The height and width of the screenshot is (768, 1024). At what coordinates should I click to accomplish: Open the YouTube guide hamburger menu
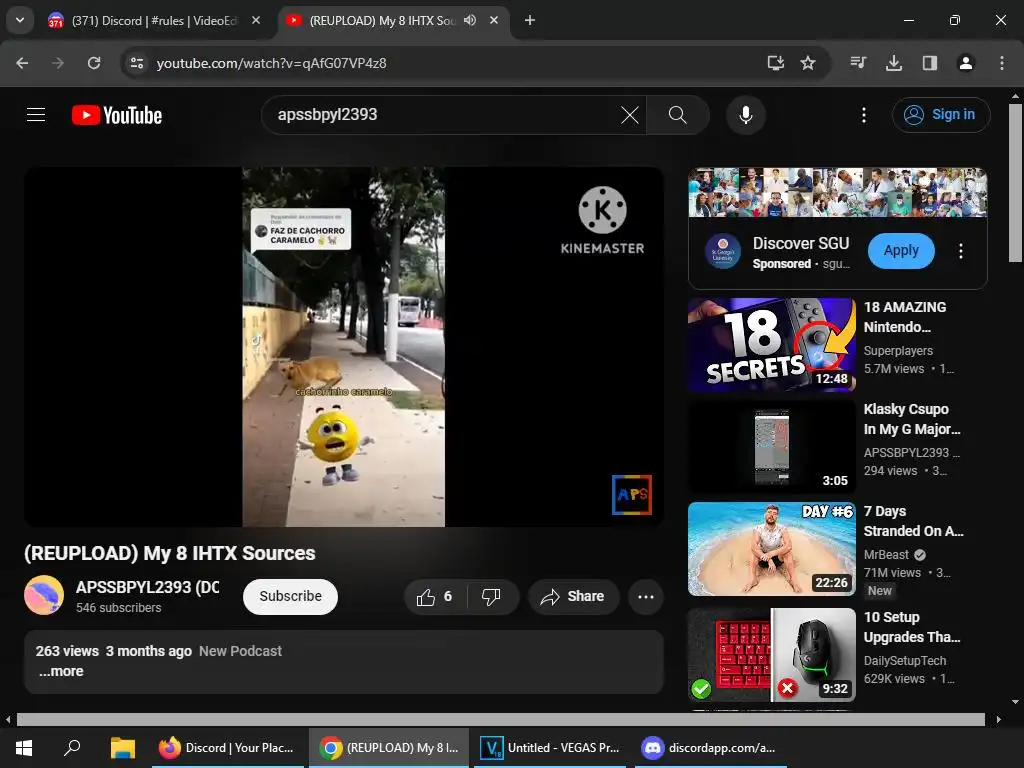point(36,115)
